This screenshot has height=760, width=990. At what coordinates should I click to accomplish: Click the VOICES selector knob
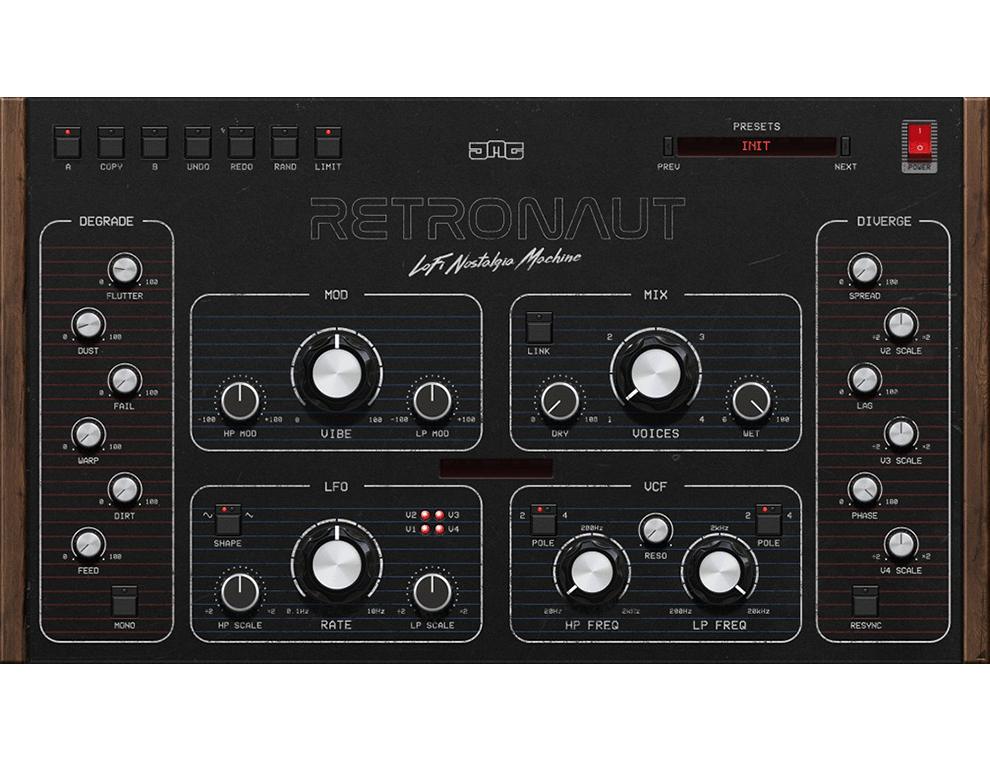(655, 373)
